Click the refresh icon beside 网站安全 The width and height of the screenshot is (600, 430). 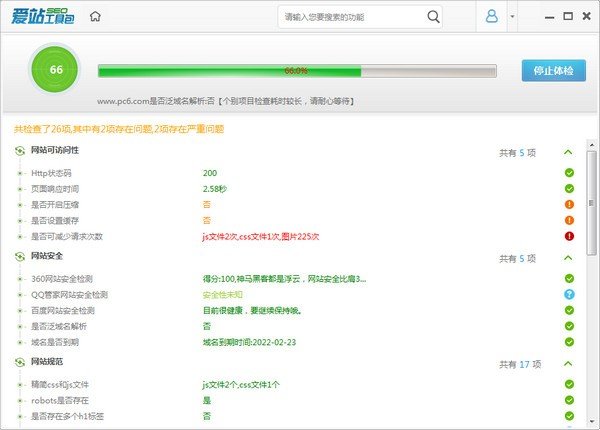point(20,256)
